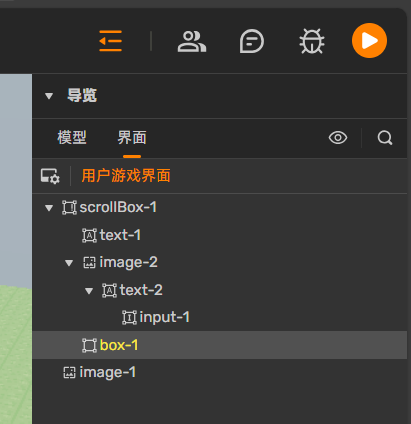This screenshot has height=424, width=411.
Task: Open the collaborators people icon
Action: [192, 41]
